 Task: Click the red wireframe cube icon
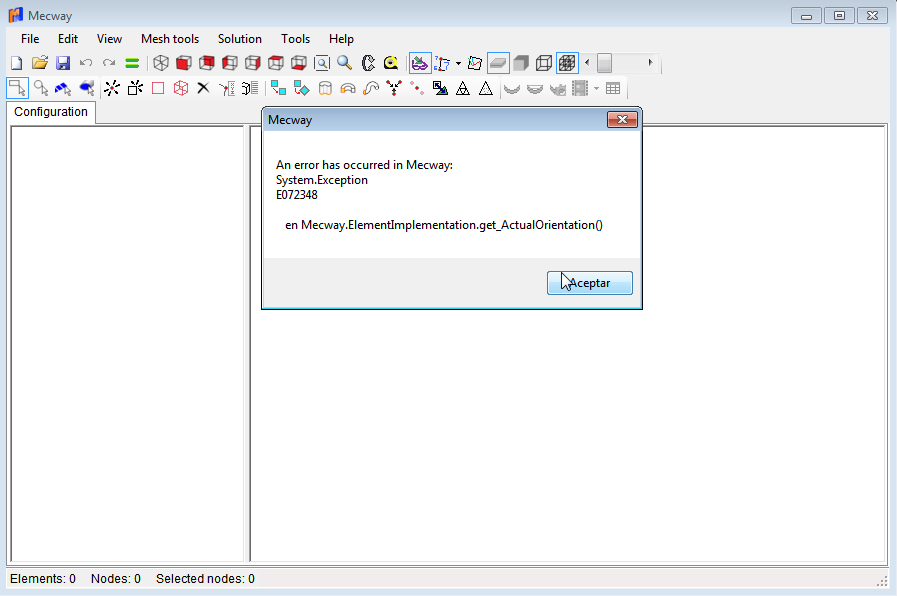181,88
